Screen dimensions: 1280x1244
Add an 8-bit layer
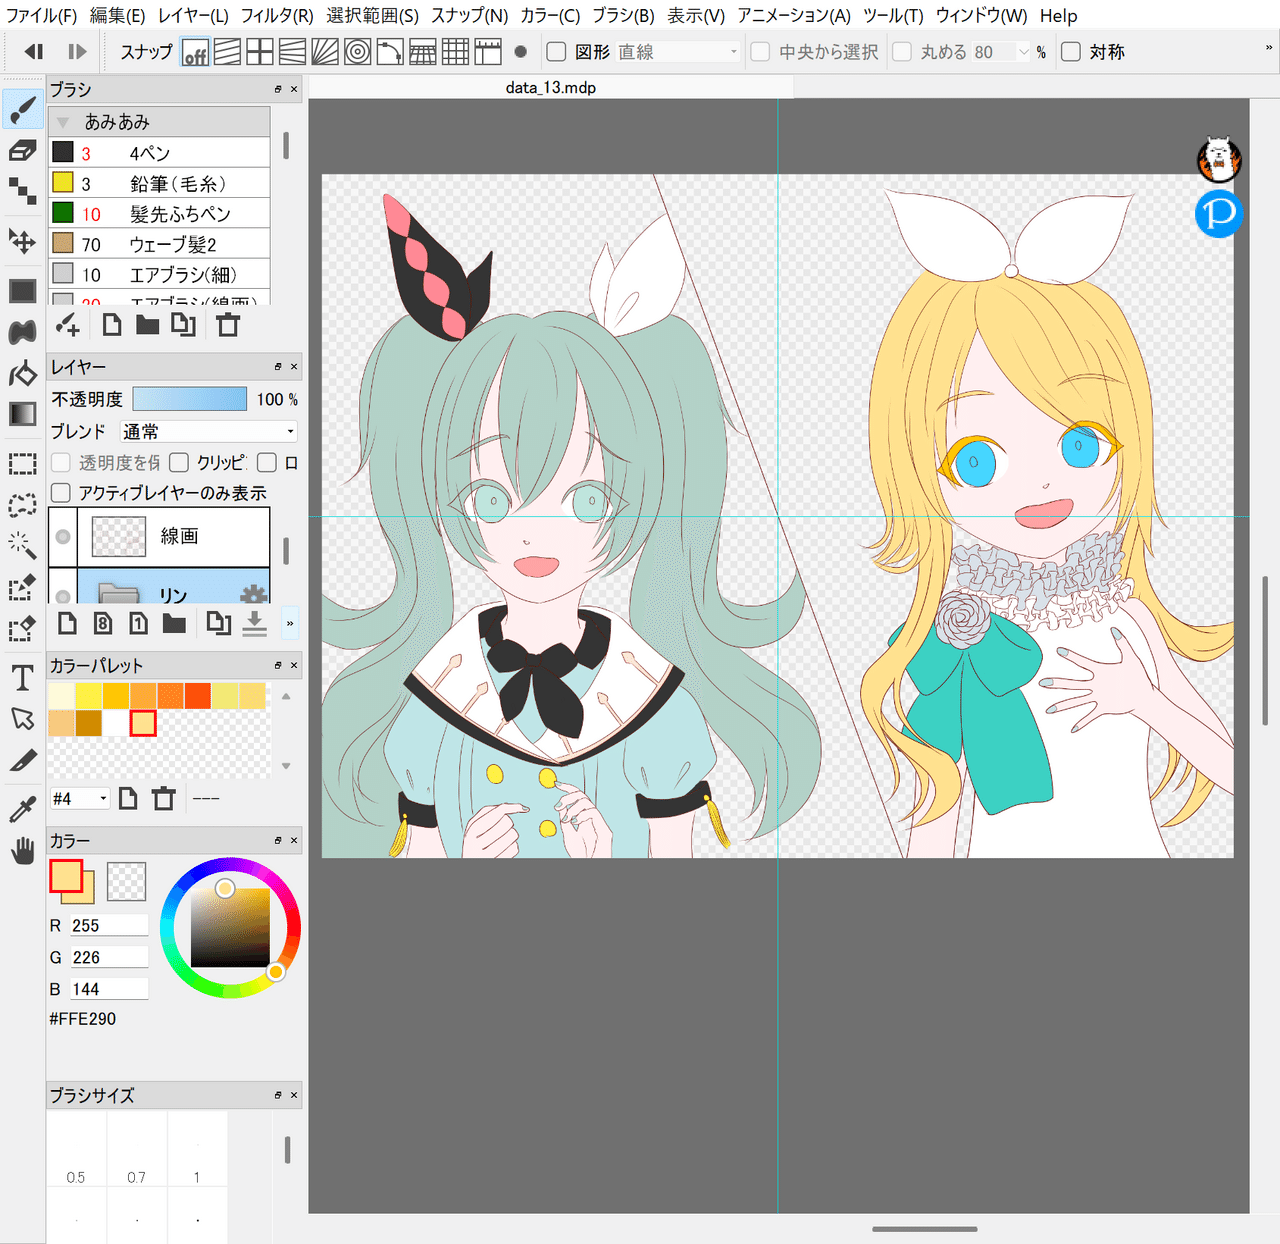[103, 624]
